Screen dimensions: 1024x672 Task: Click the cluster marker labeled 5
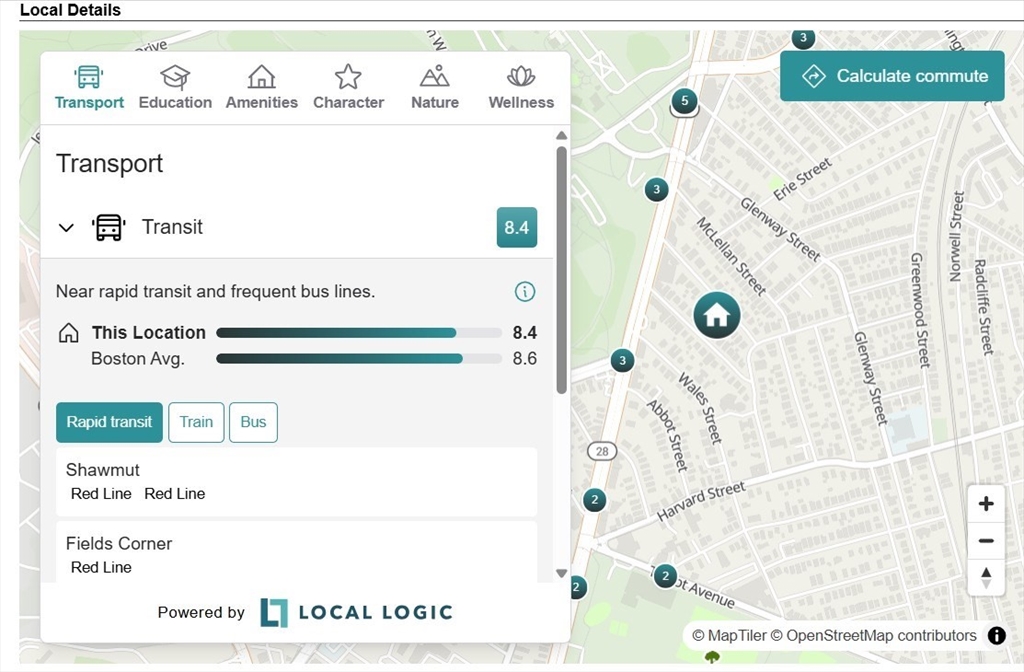684,100
